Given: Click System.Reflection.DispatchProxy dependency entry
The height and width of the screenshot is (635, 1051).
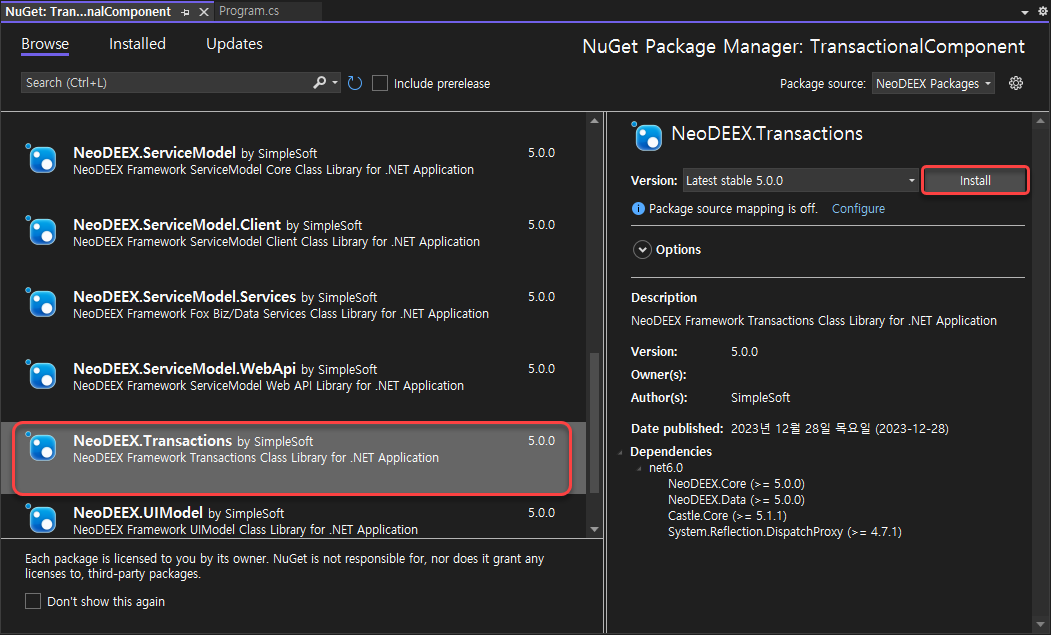Looking at the screenshot, I should tap(785, 532).
